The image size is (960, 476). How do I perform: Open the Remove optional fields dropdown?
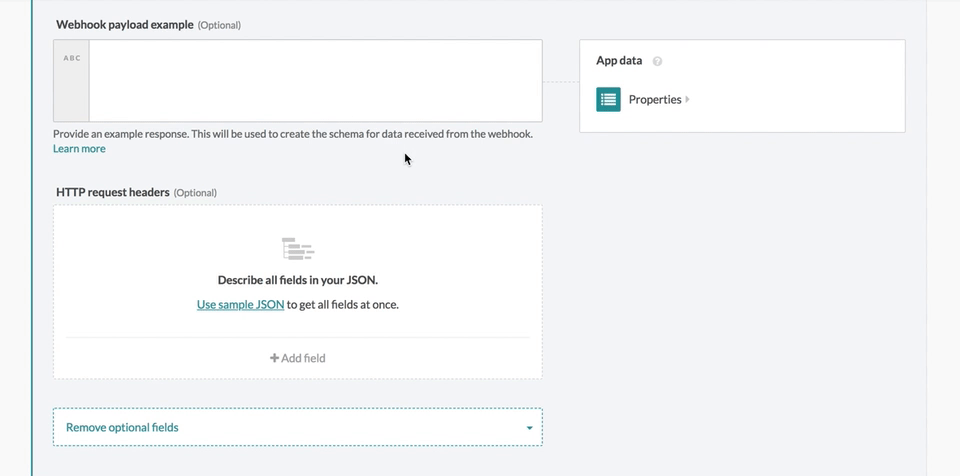(298, 427)
